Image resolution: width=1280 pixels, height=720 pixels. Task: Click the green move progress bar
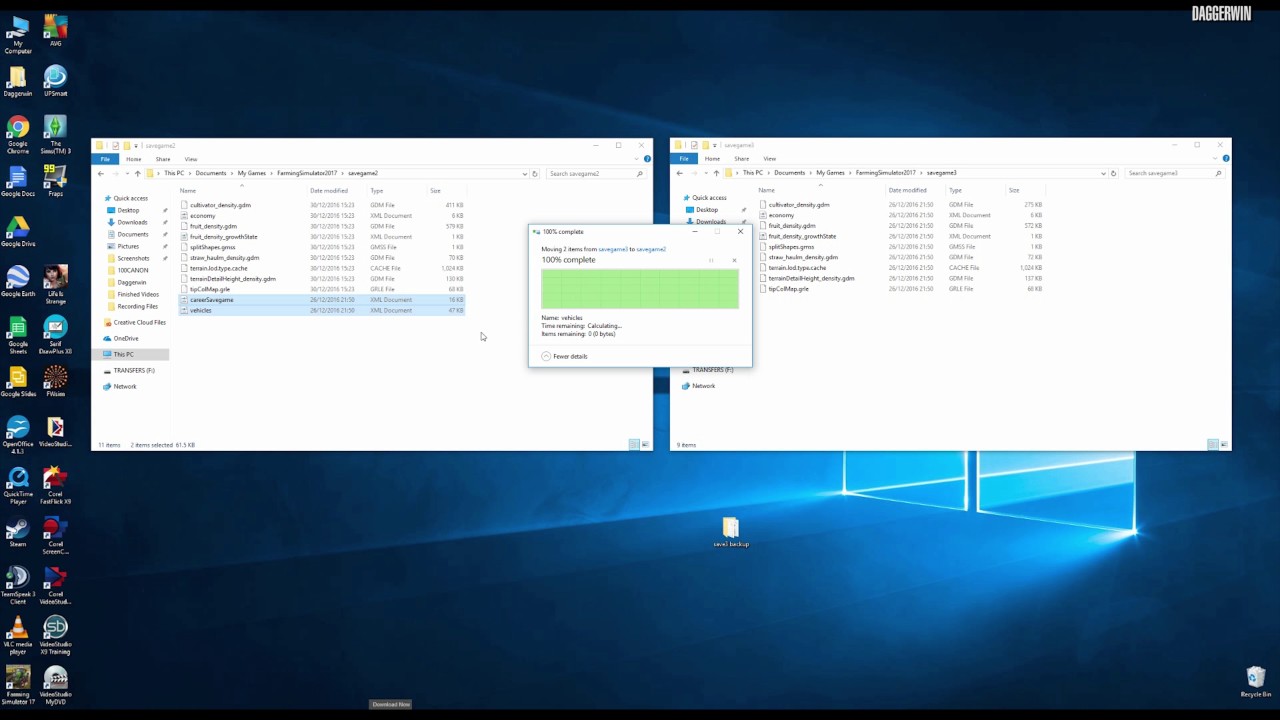point(640,289)
